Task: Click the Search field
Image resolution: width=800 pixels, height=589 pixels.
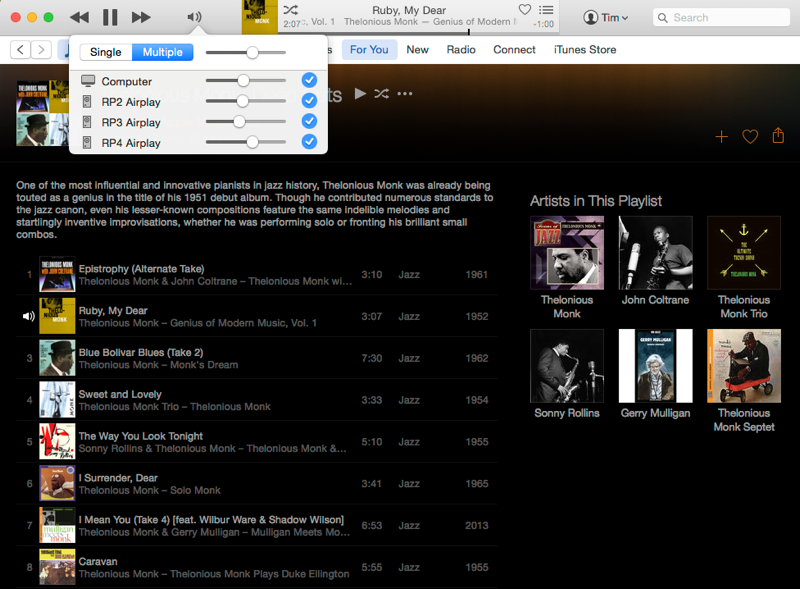Action: (x=721, y=17)
